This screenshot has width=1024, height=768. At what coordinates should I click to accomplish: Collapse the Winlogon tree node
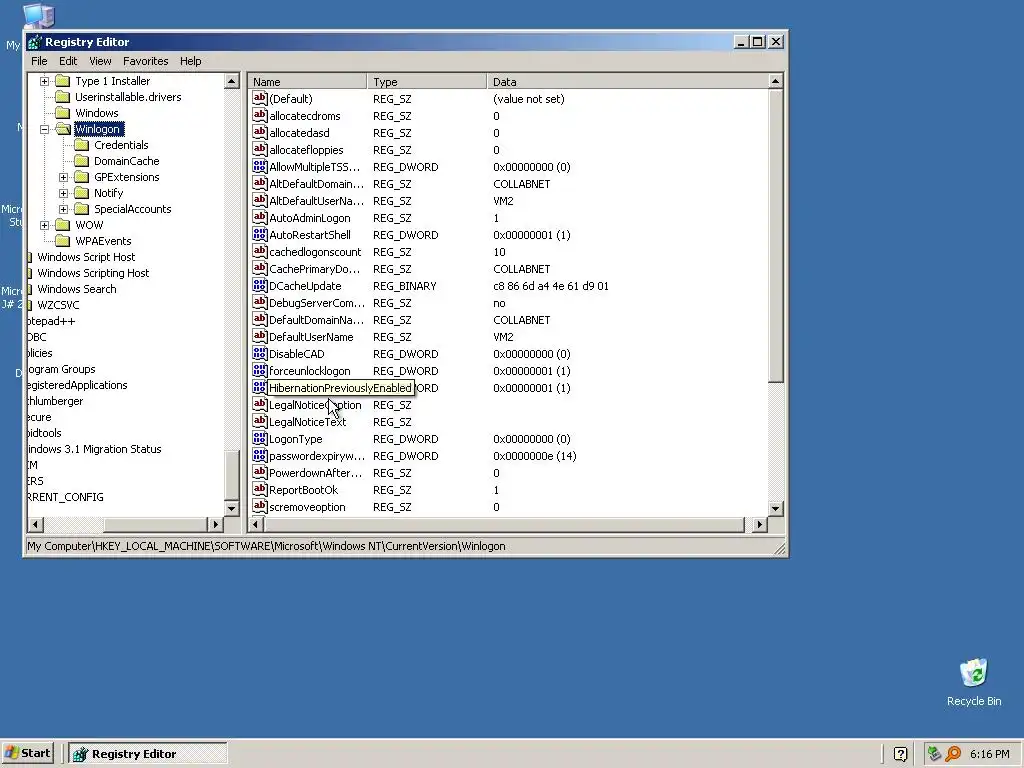(x=44, y=129)
